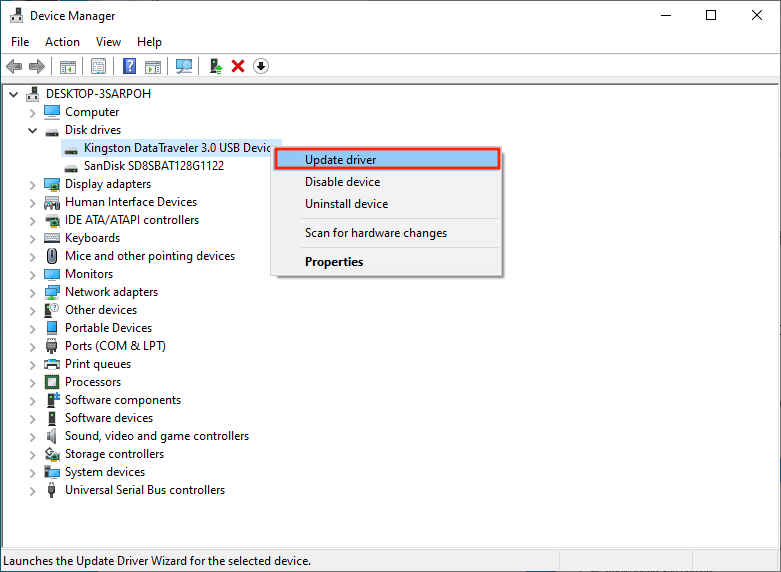The image size is (781, 572).
Task: Choose Scan for hardware changes in context menu
Action: [x=387, y=233]
